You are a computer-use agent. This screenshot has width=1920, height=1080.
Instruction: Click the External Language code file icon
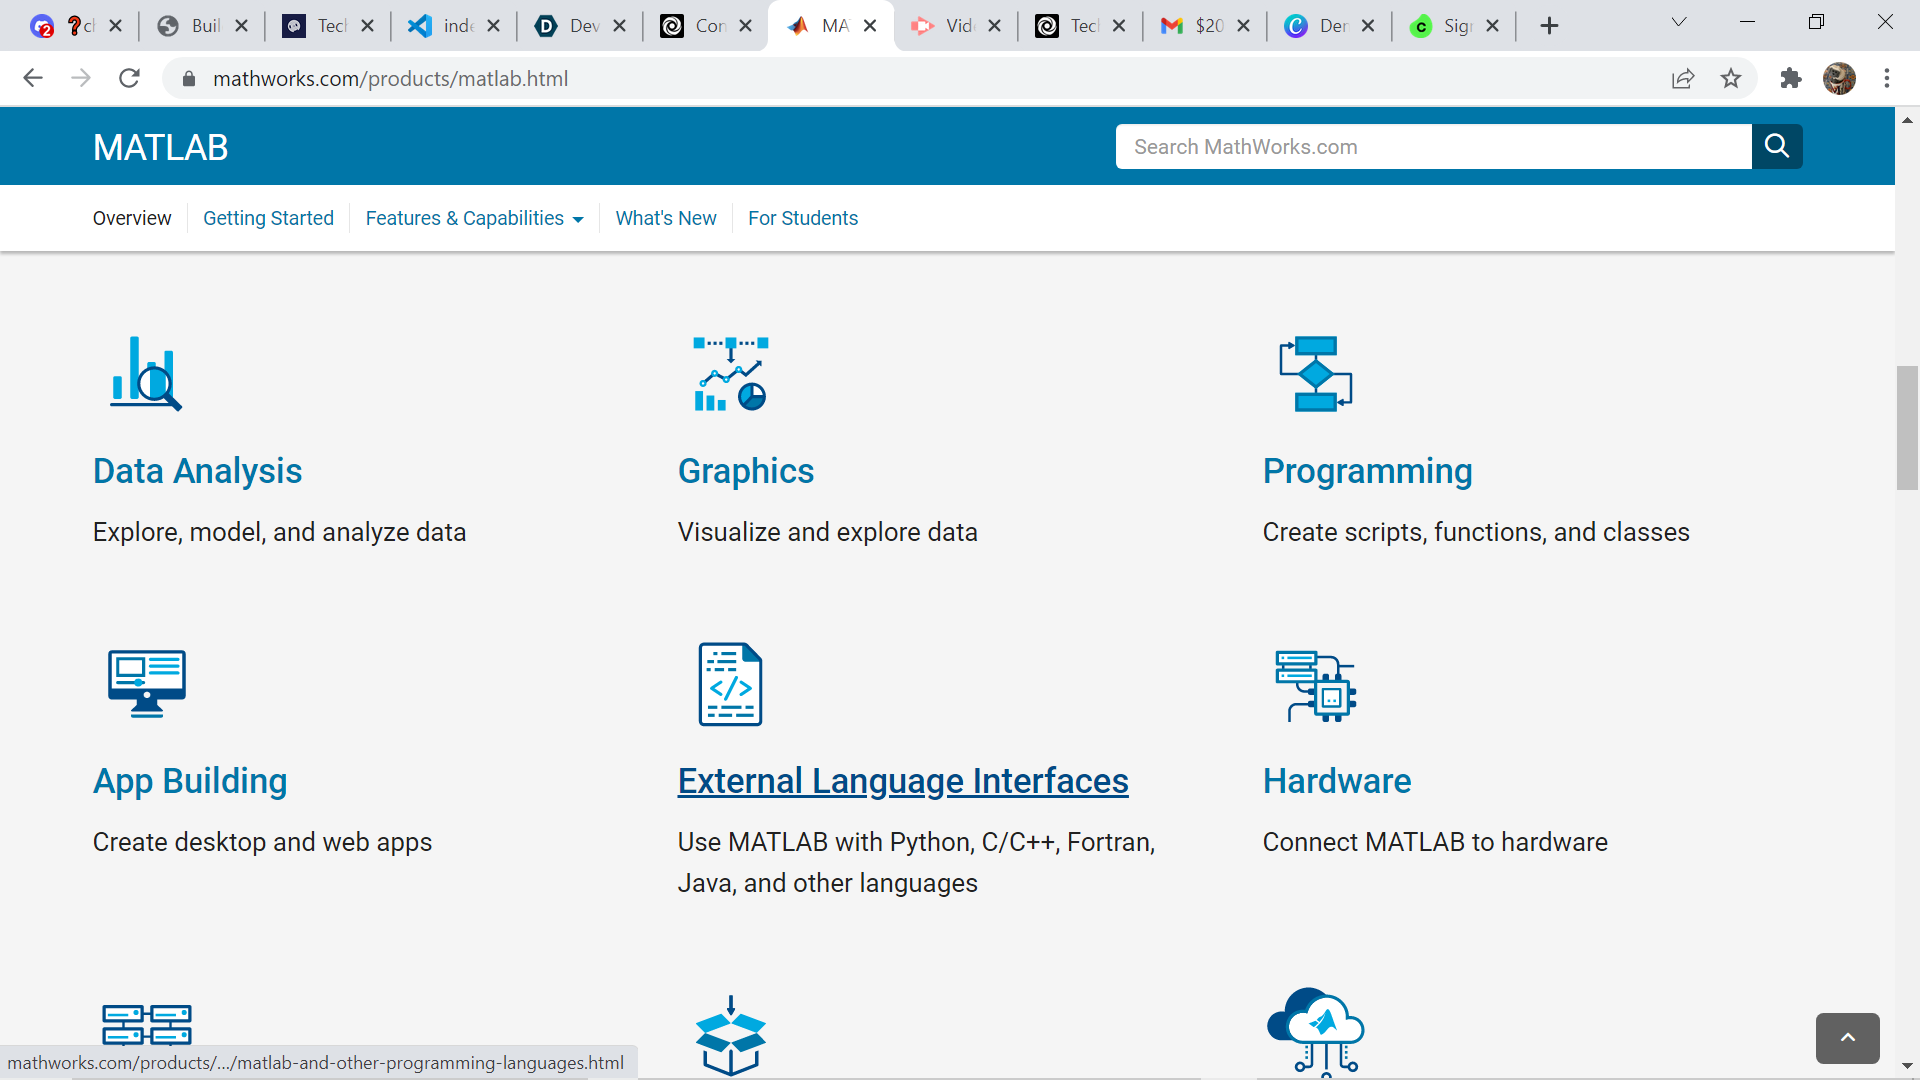coord(731,684)
